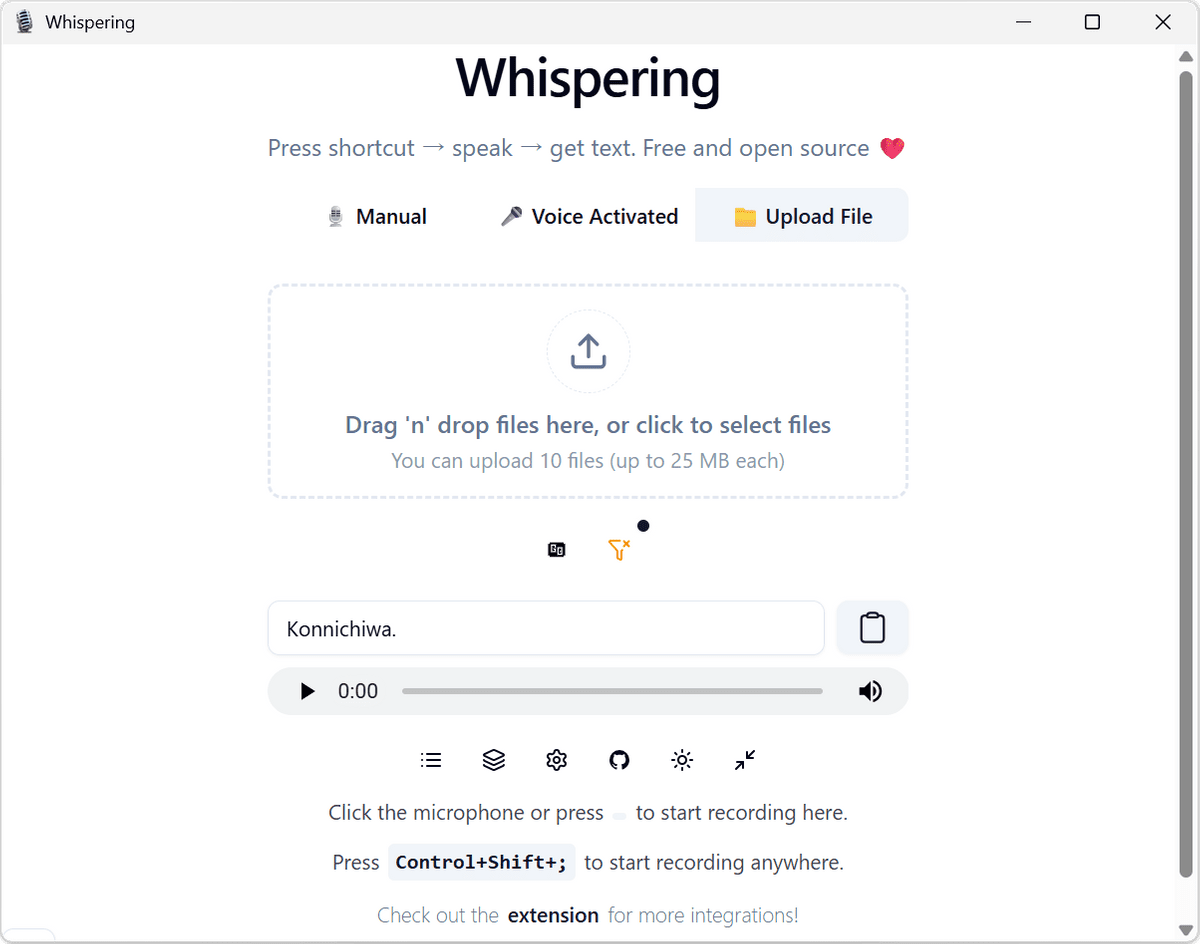
Task: Click the transcription service icon beside the filter
Action: tap(557, 549)
